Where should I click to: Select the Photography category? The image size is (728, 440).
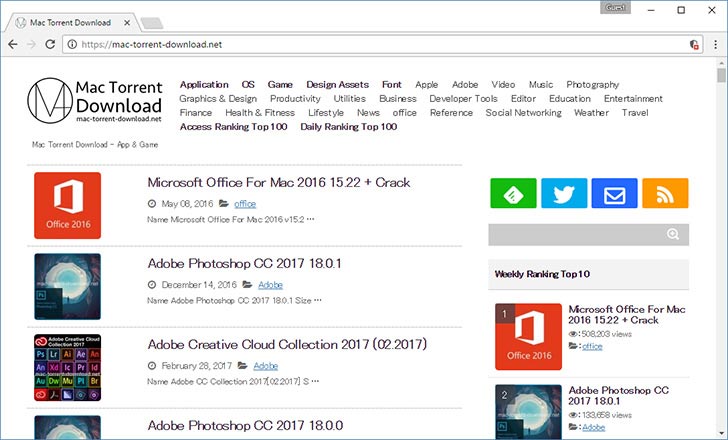[x=593, y=85]
